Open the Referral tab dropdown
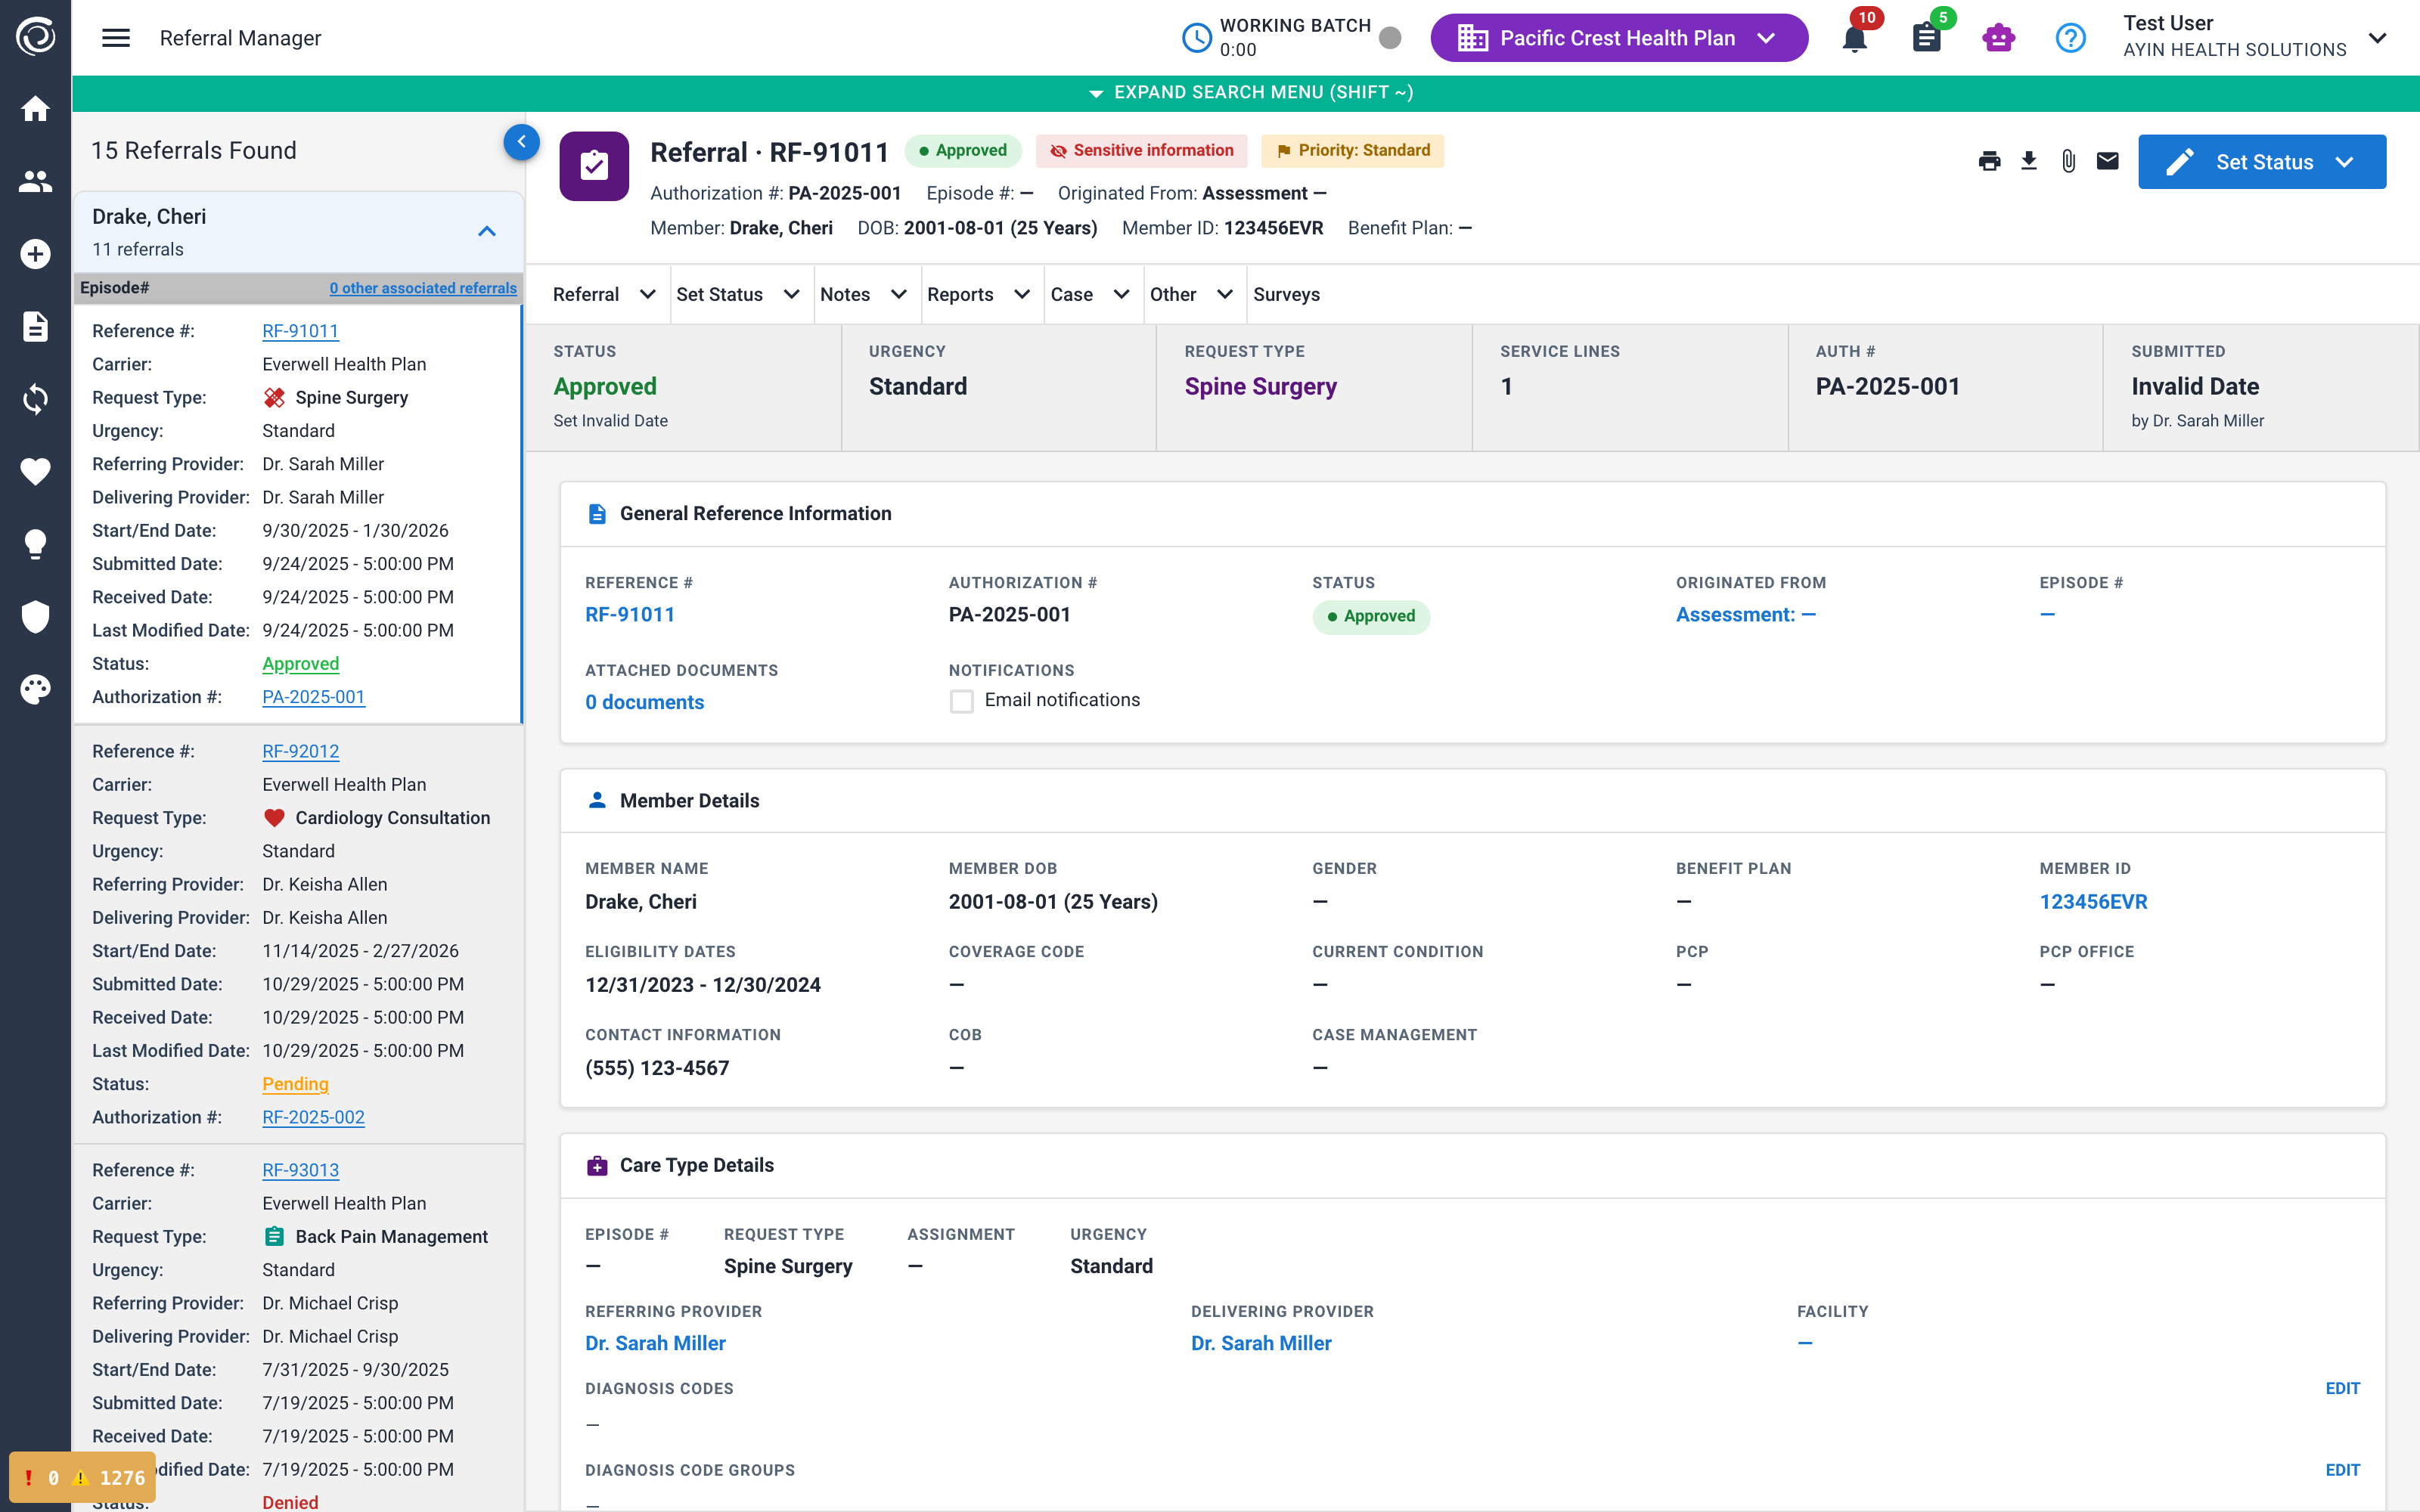The width and height of the screenshot is (2420, 1512). pyautogui.click(x=604, y=294)
